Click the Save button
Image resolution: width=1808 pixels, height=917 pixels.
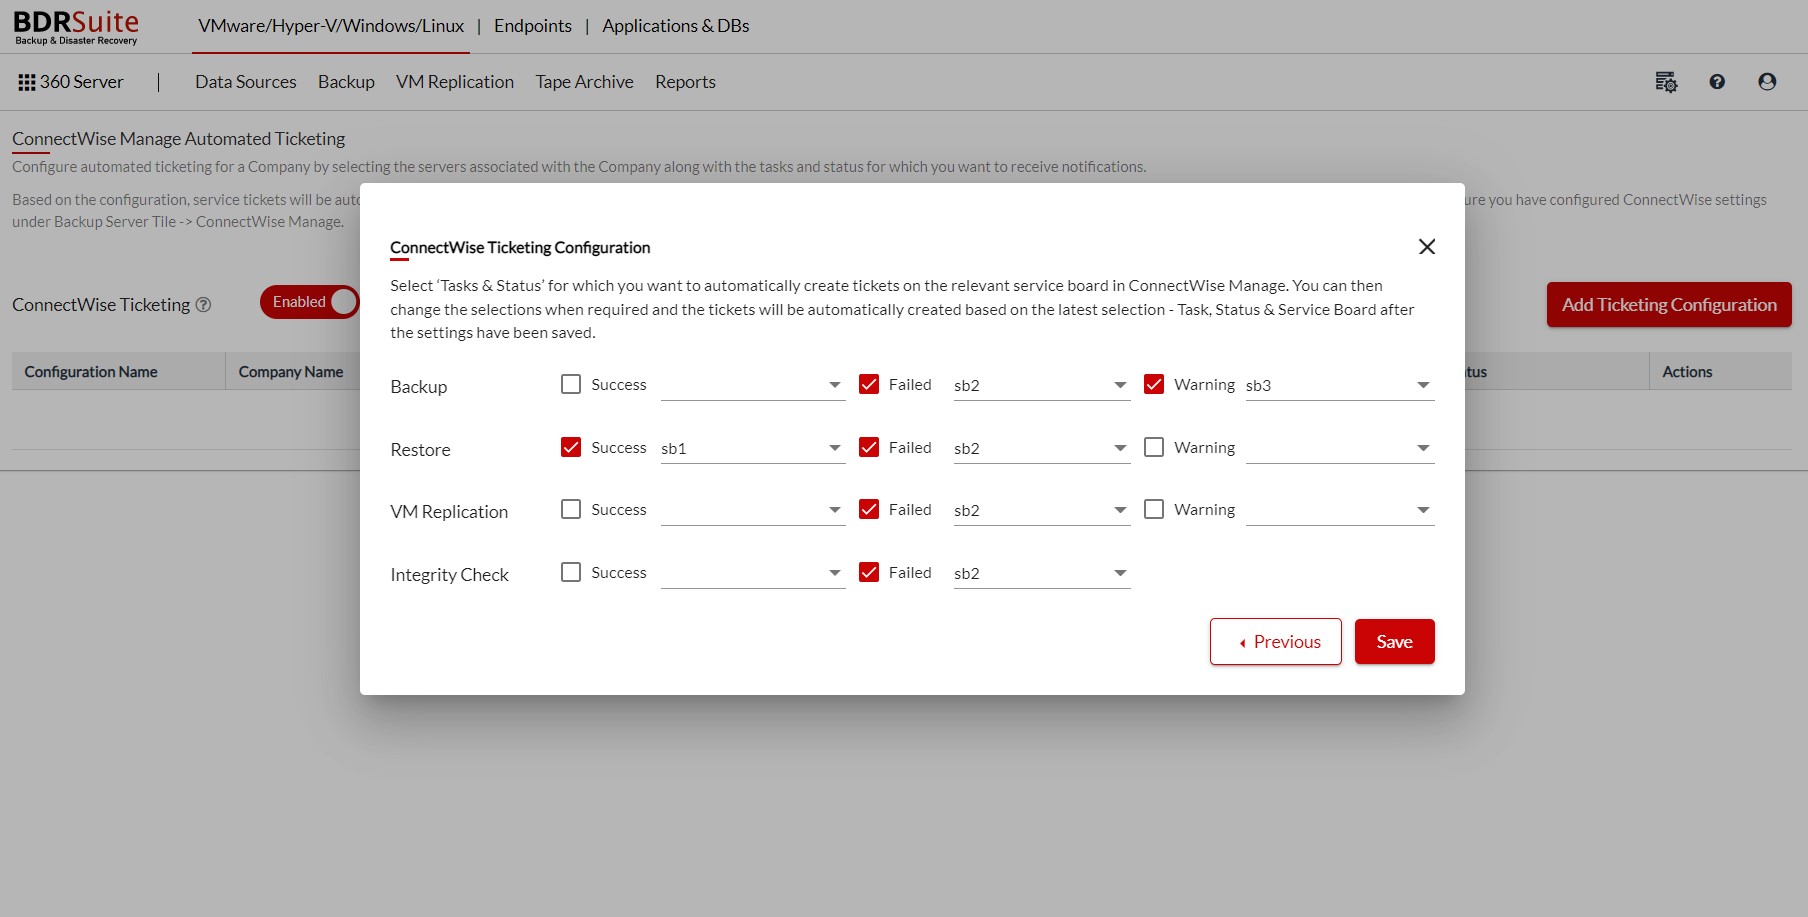tap(1395, 642)
